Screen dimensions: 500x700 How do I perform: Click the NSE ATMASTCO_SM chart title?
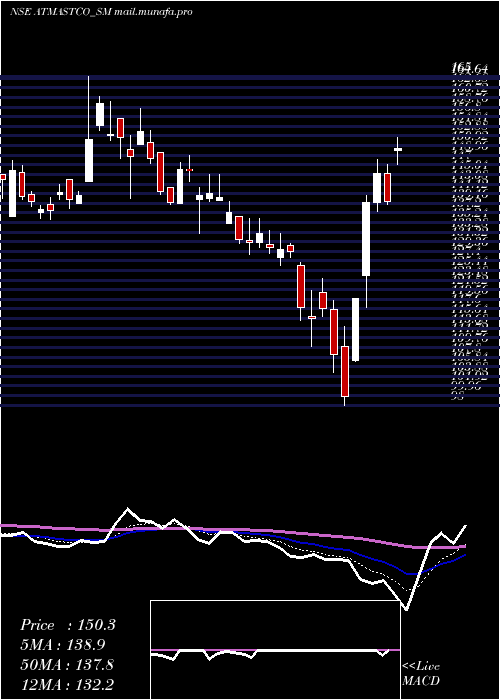tap(60, 12)
